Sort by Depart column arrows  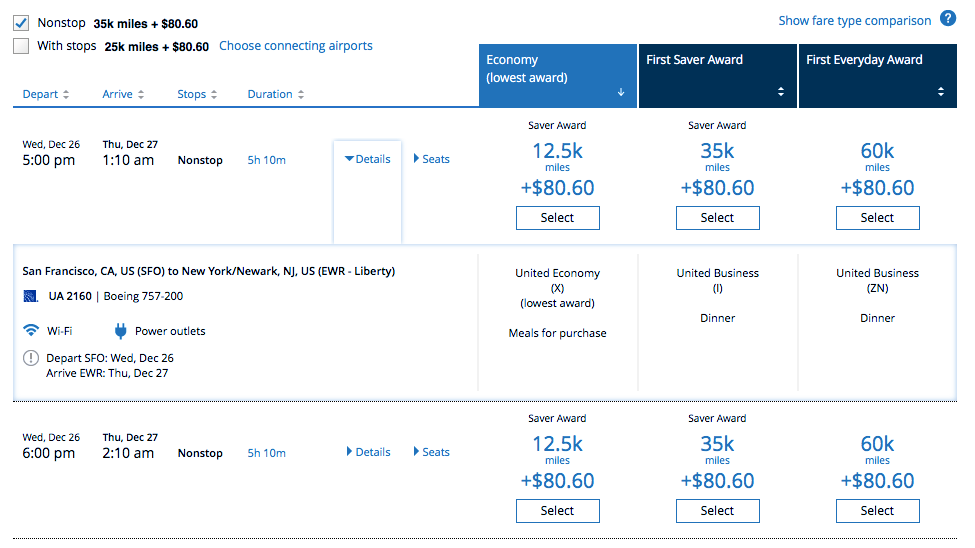point(66,95)
